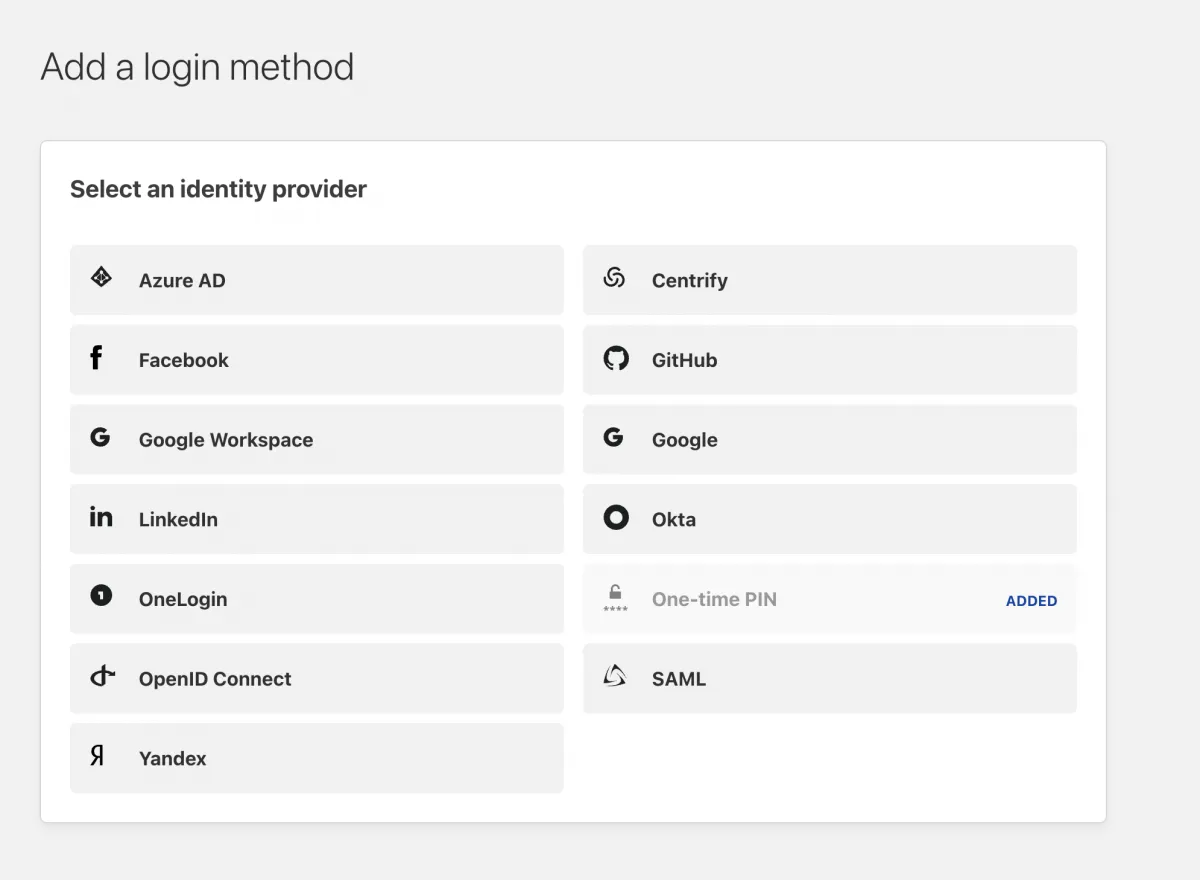This screenshot has height=880, width=1200.
Task: Select the Google provider label
Action: 685,441
